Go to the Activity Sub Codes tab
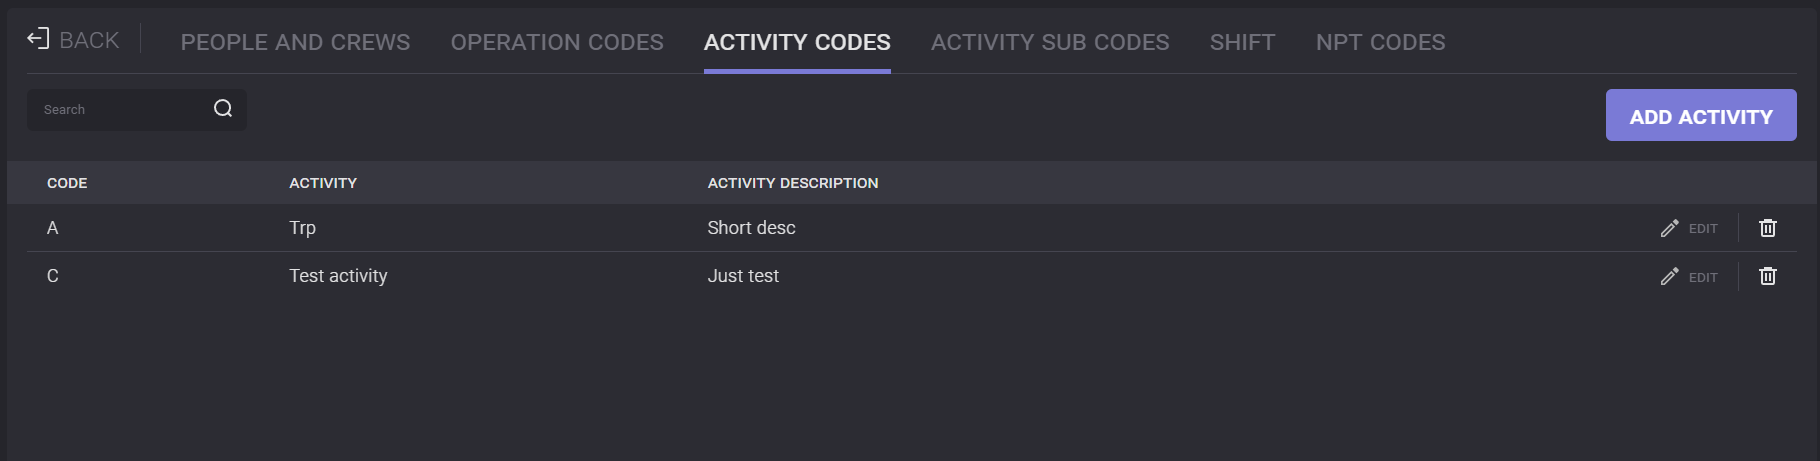 pyautogui.click(x=1050, y=42)
